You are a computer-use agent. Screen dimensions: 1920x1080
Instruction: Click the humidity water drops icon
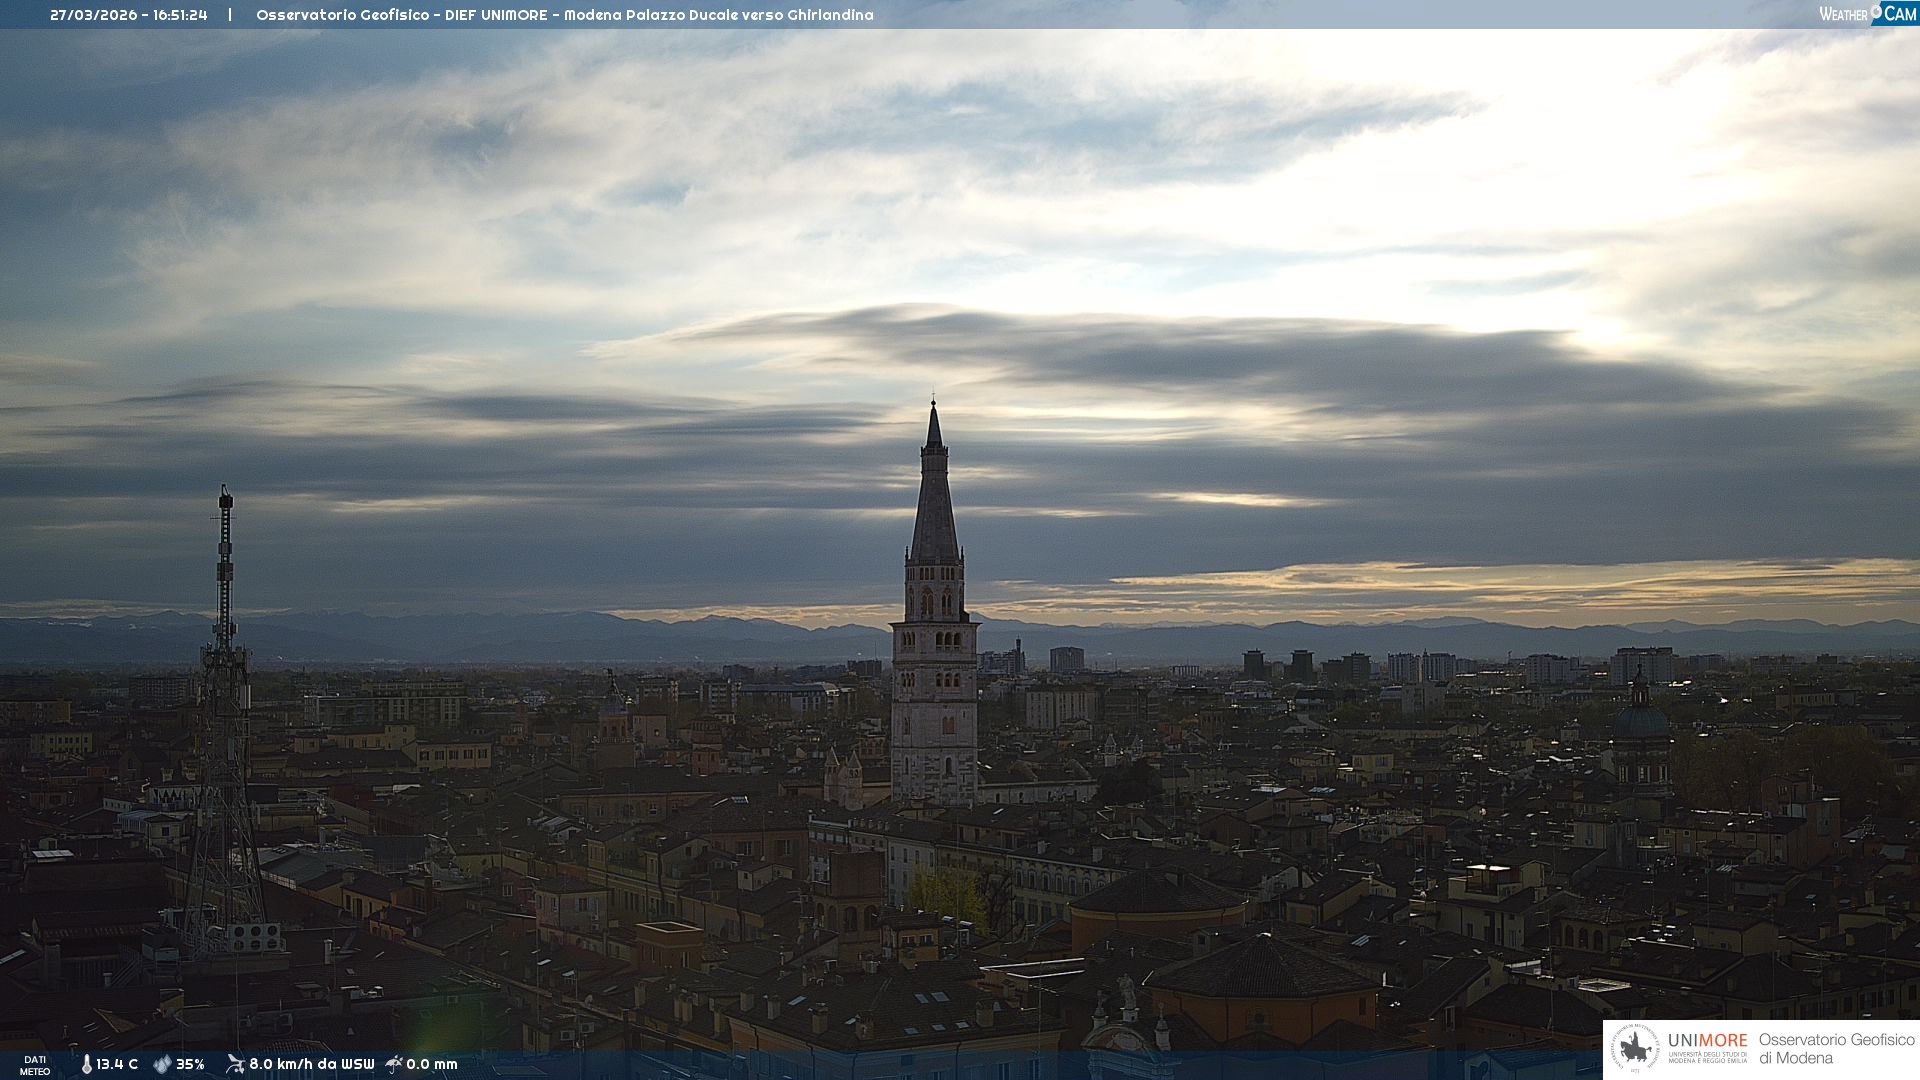pos(162,1065)
